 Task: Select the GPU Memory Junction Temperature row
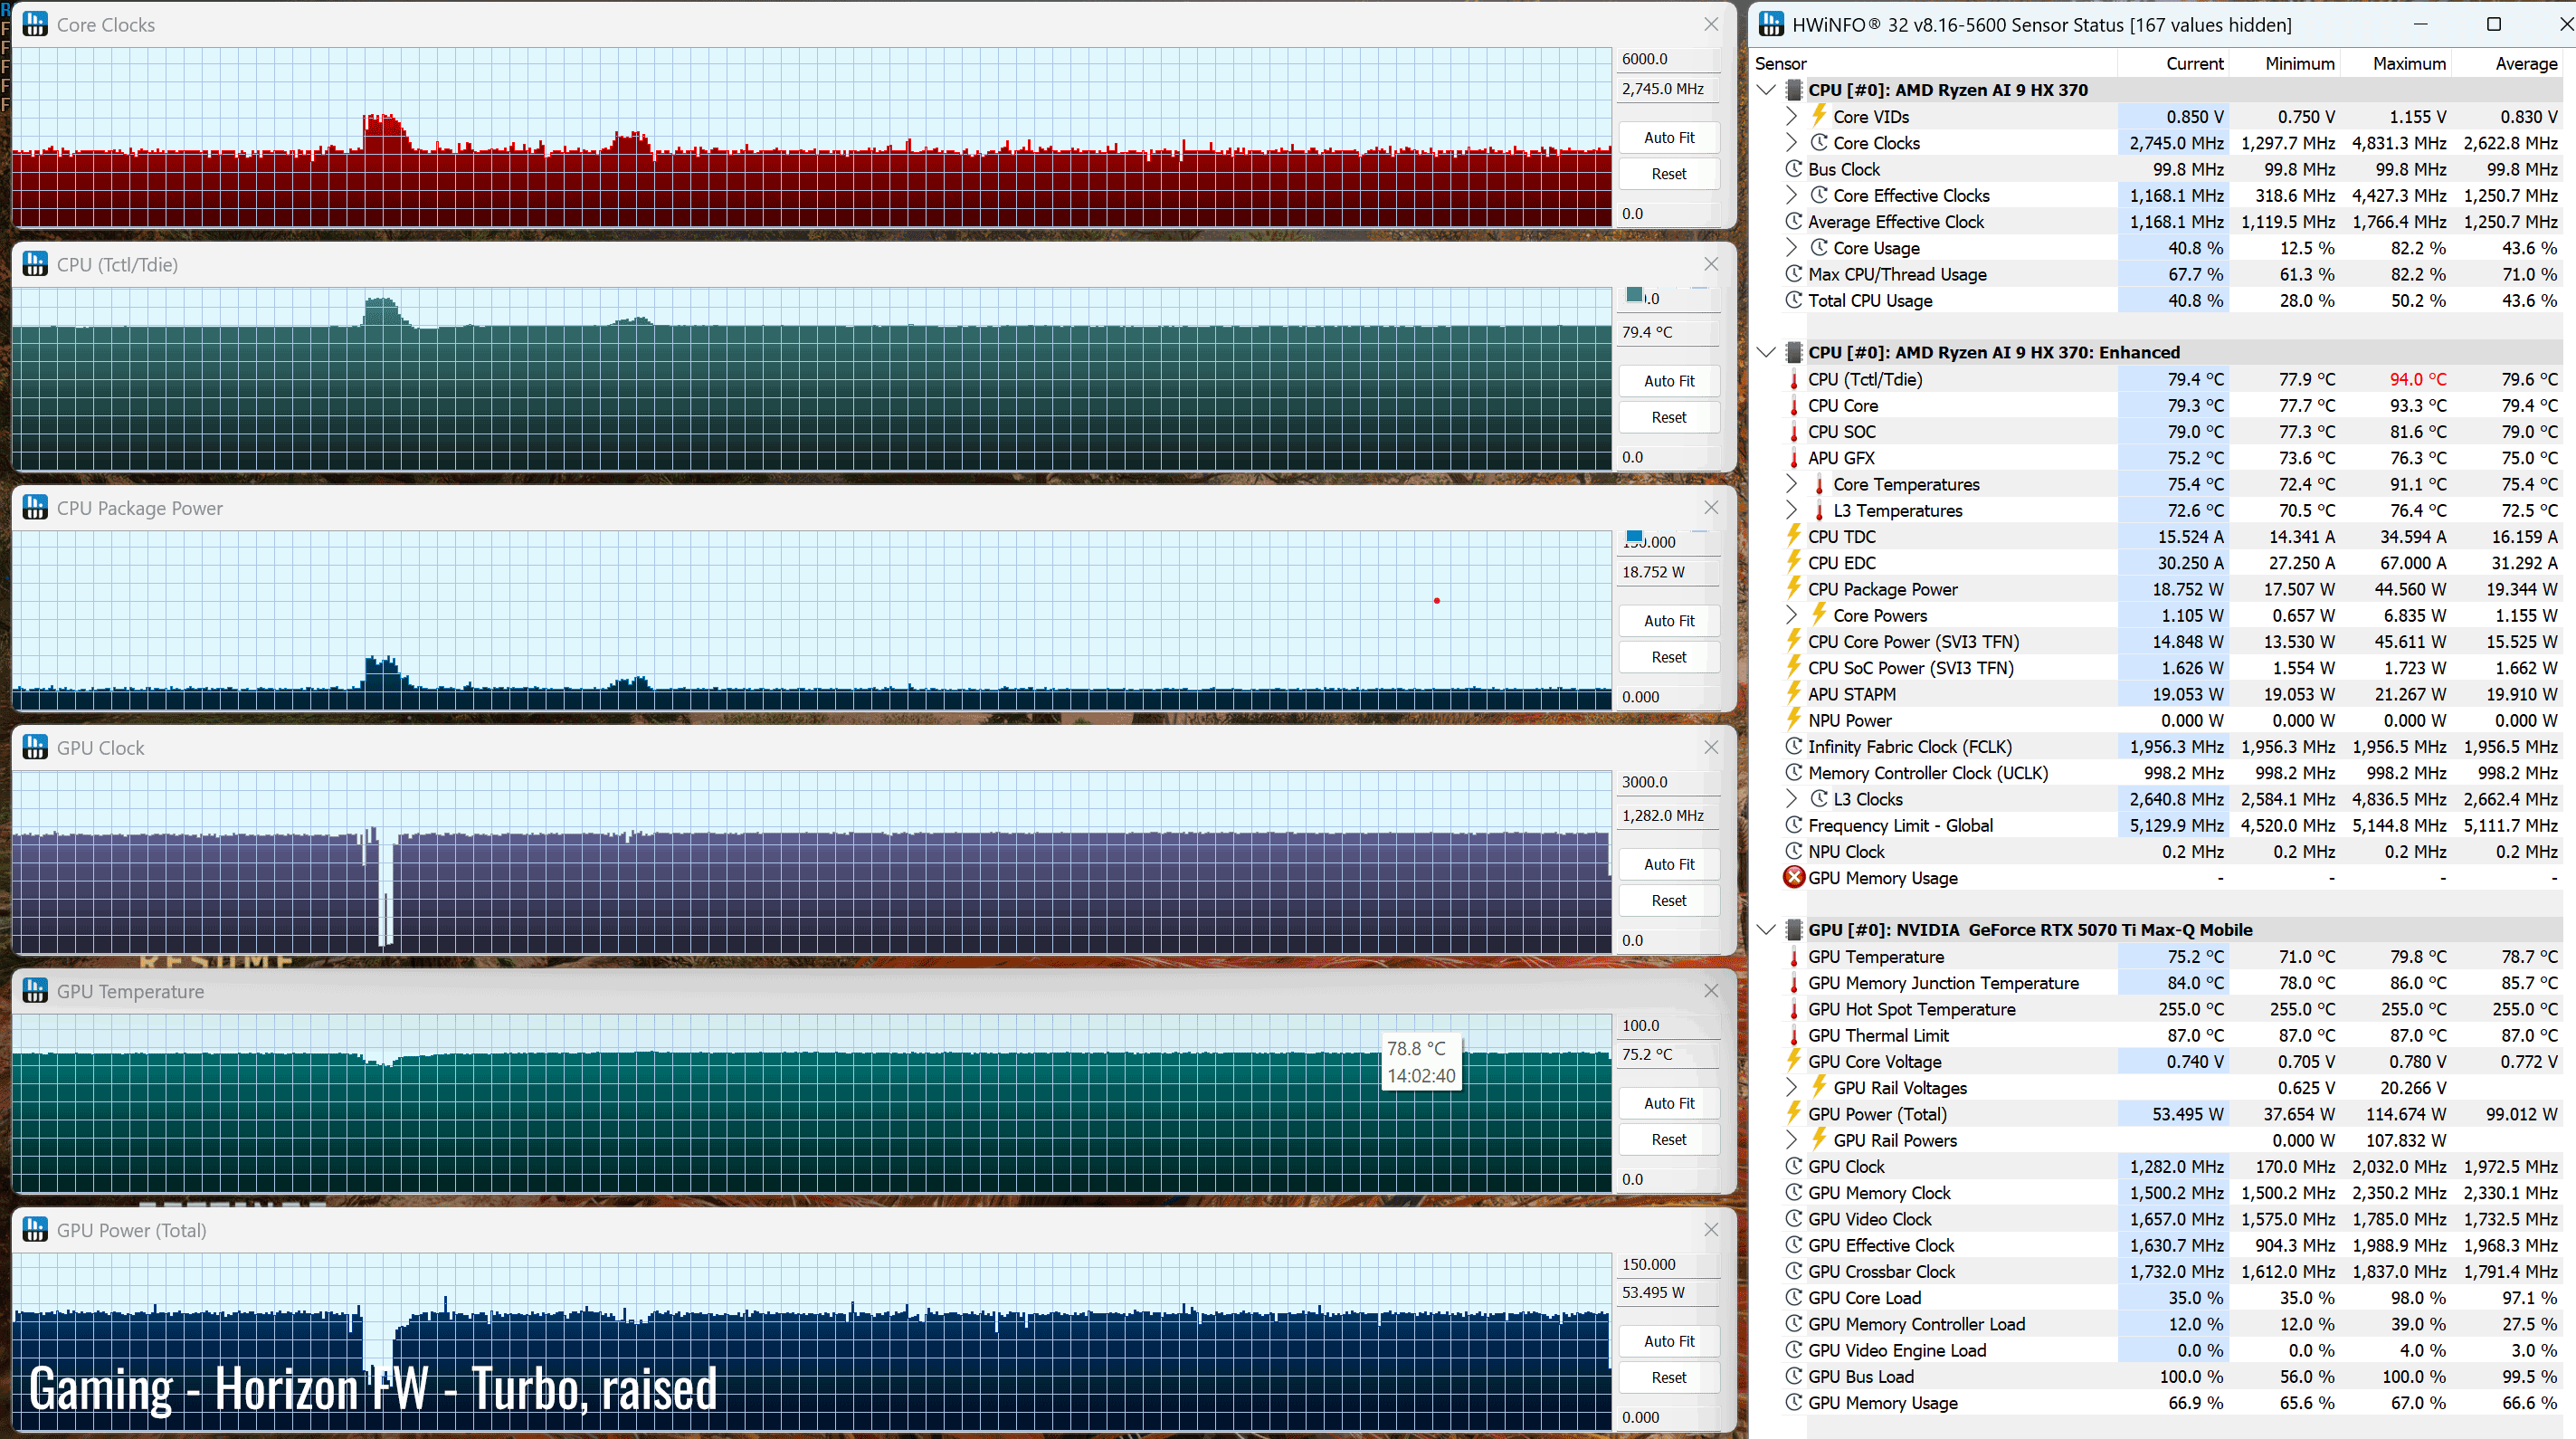[2157, 982]
